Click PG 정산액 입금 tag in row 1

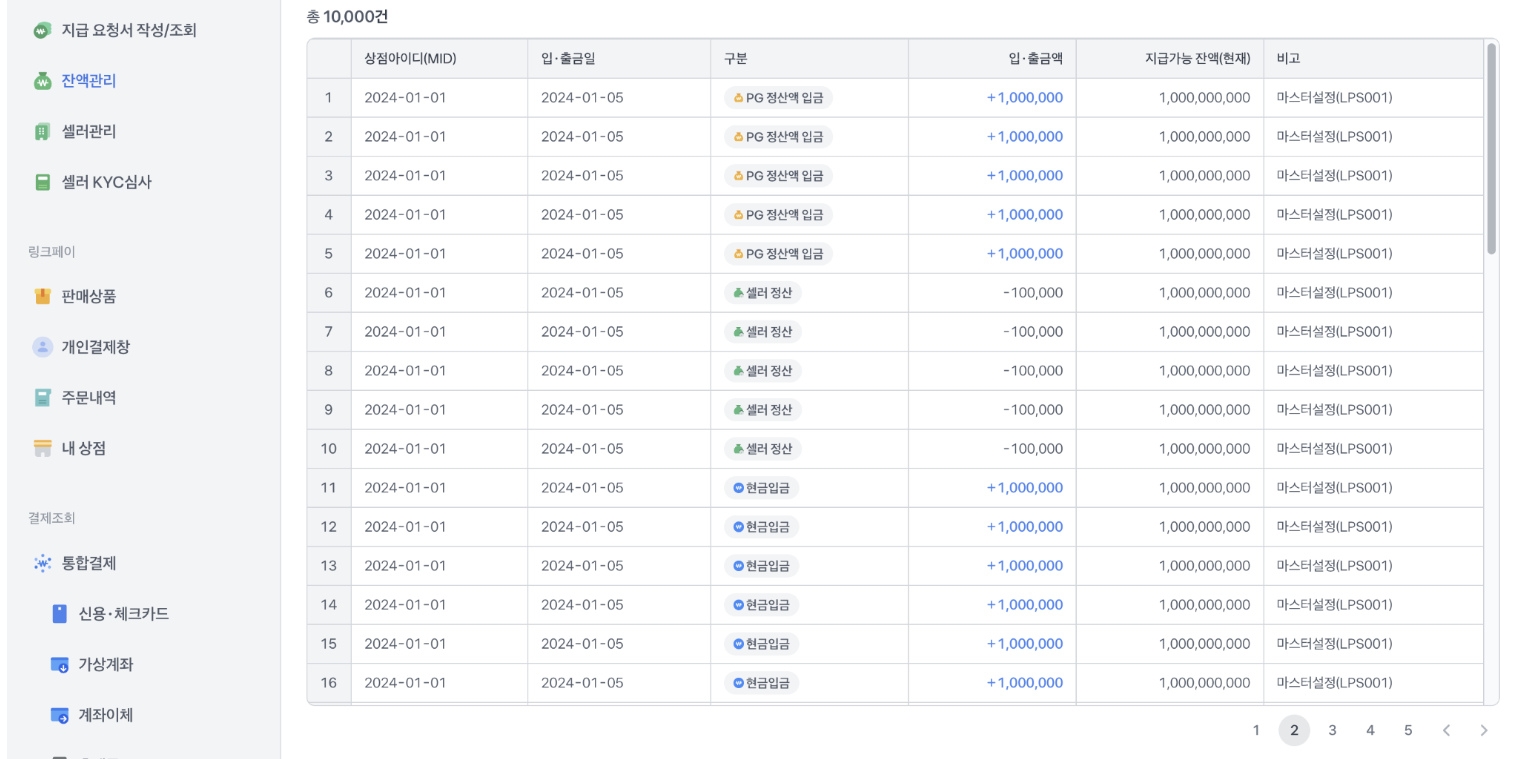pos(778,98)
